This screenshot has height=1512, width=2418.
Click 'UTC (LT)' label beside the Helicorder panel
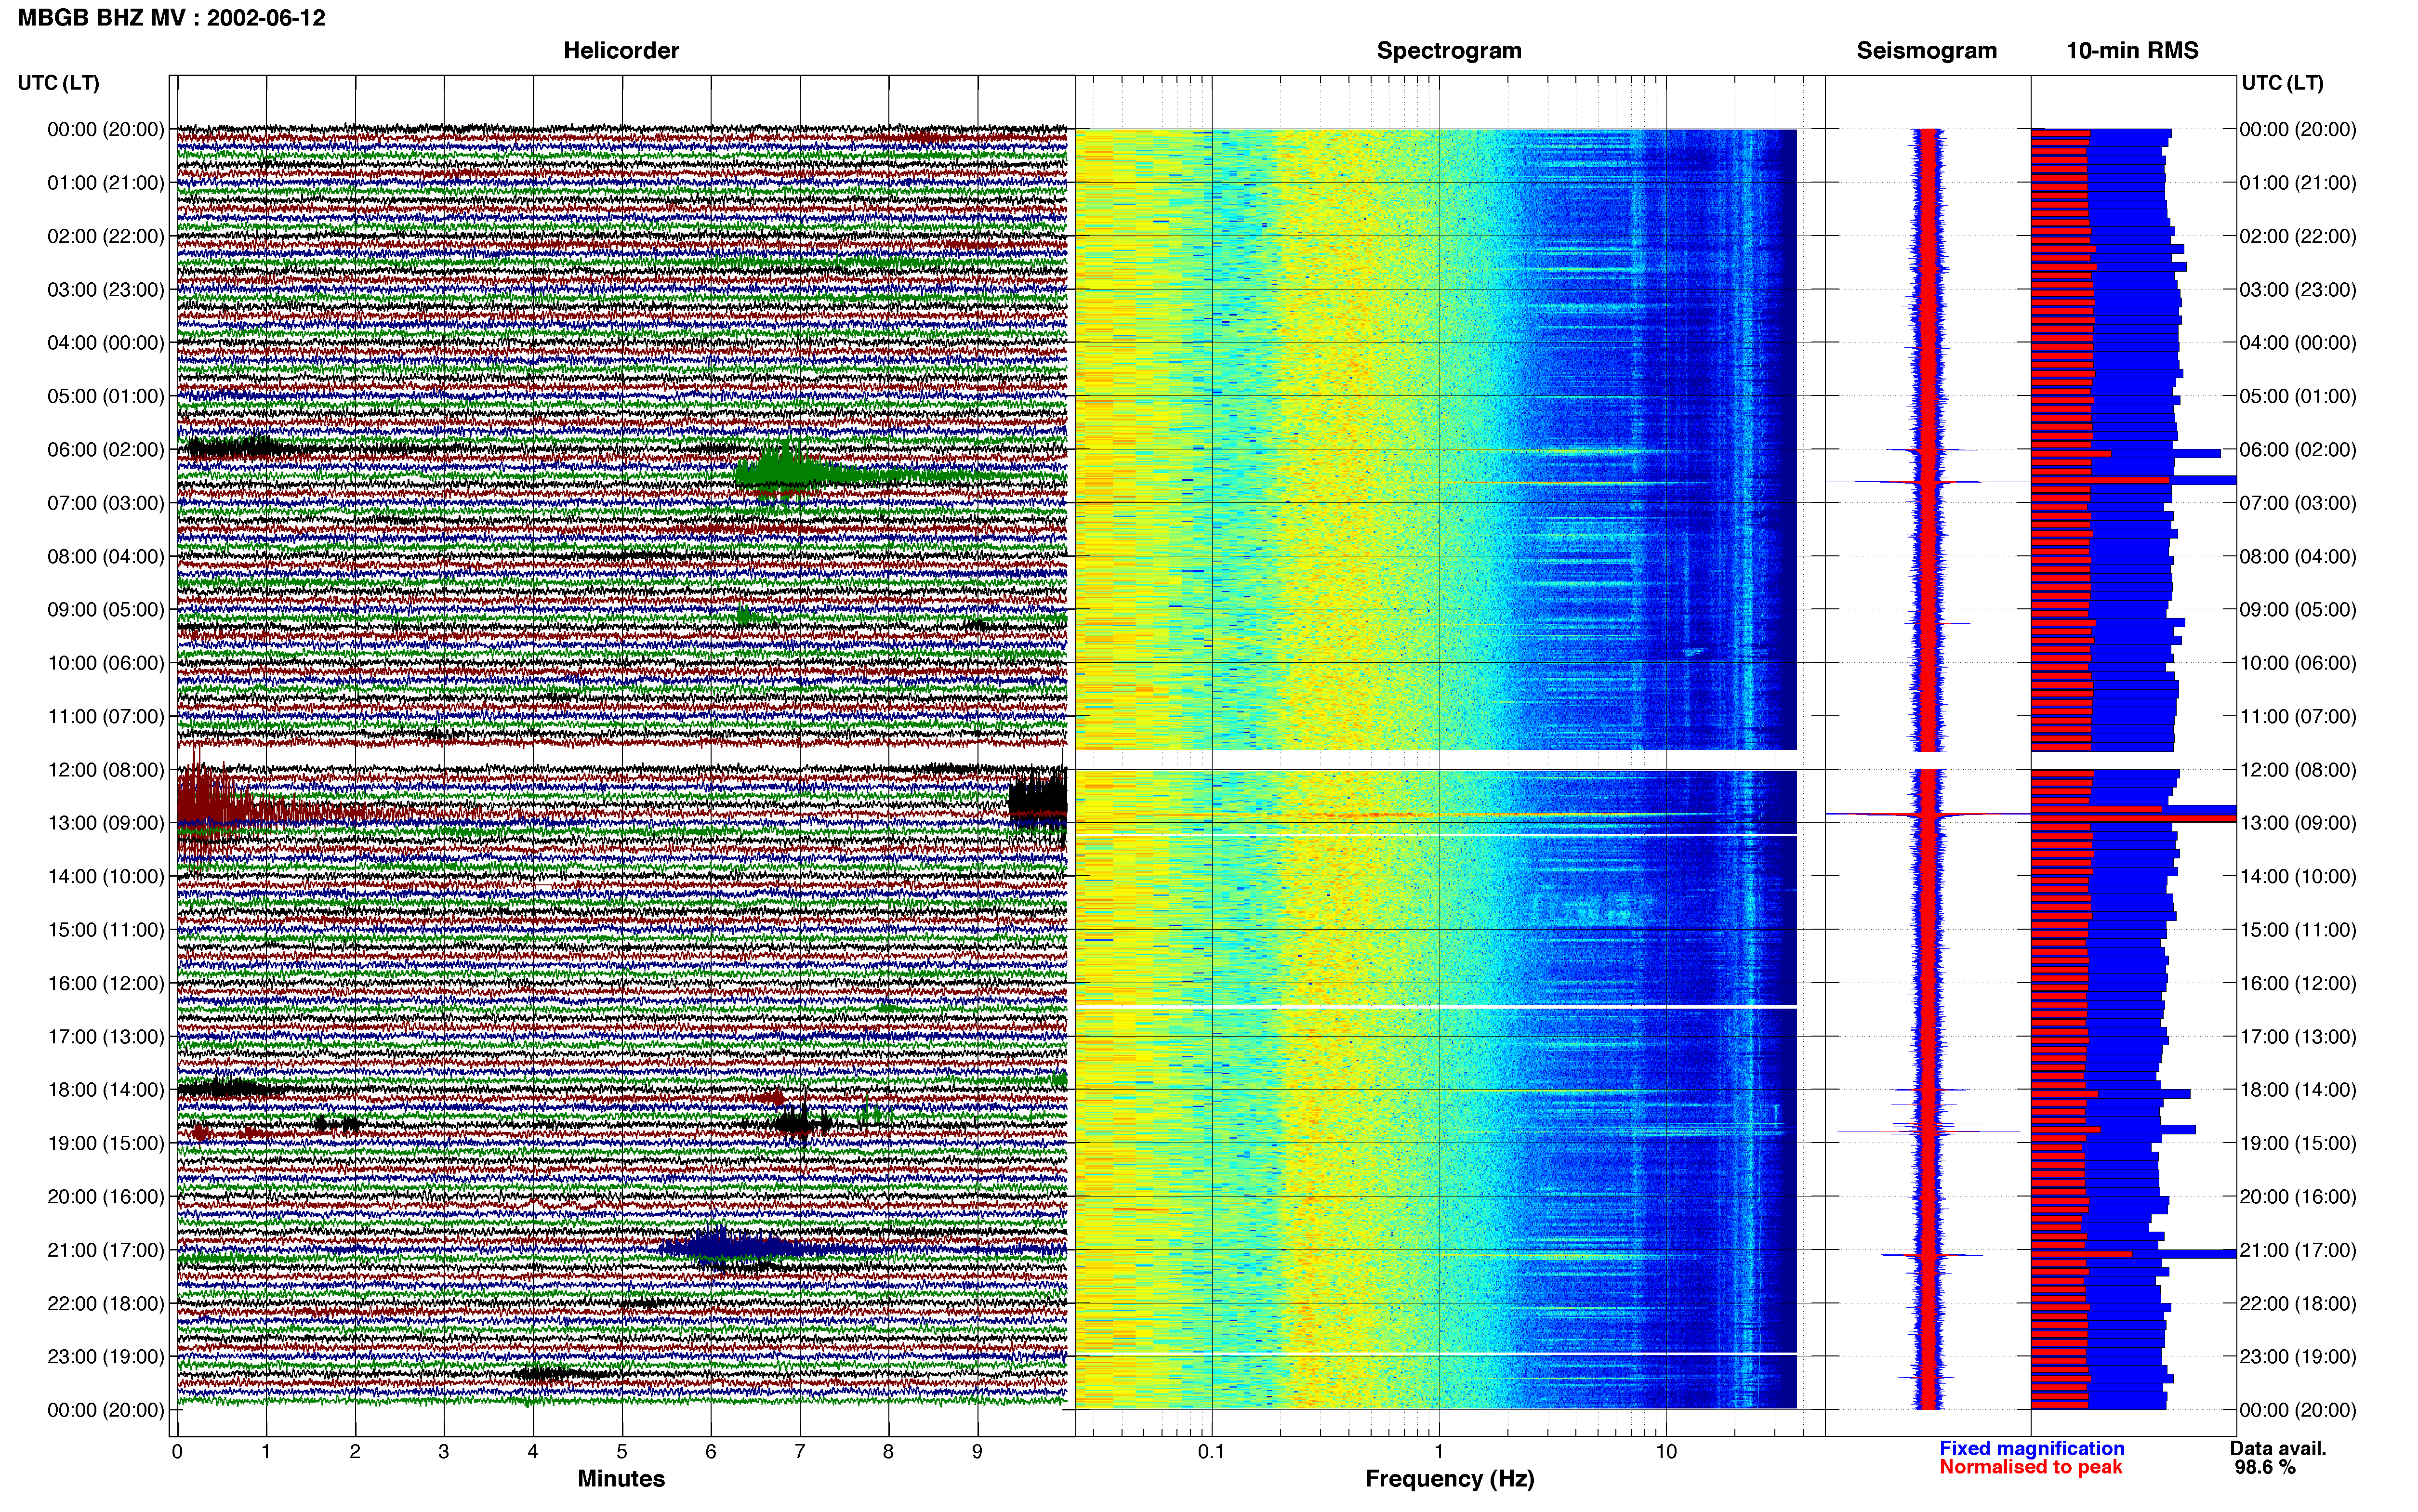(58, 83)
